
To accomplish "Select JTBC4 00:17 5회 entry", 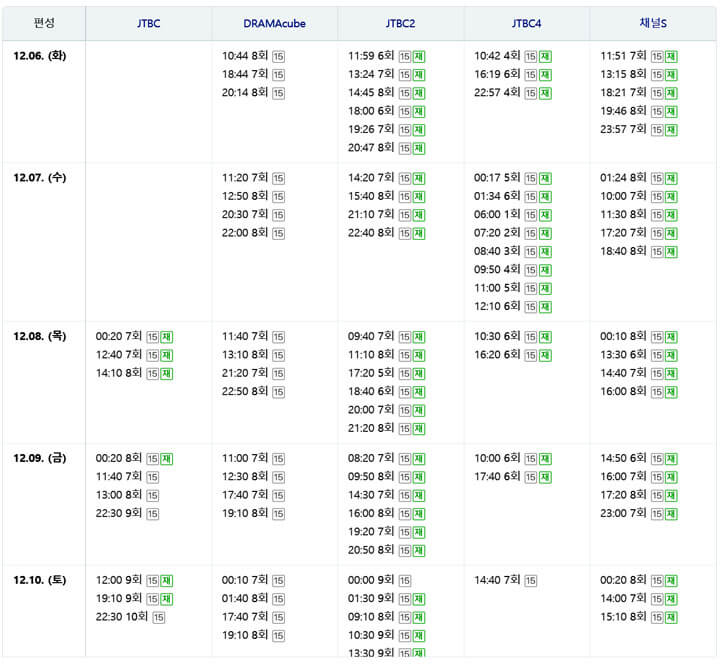I will tap(497, 178).
